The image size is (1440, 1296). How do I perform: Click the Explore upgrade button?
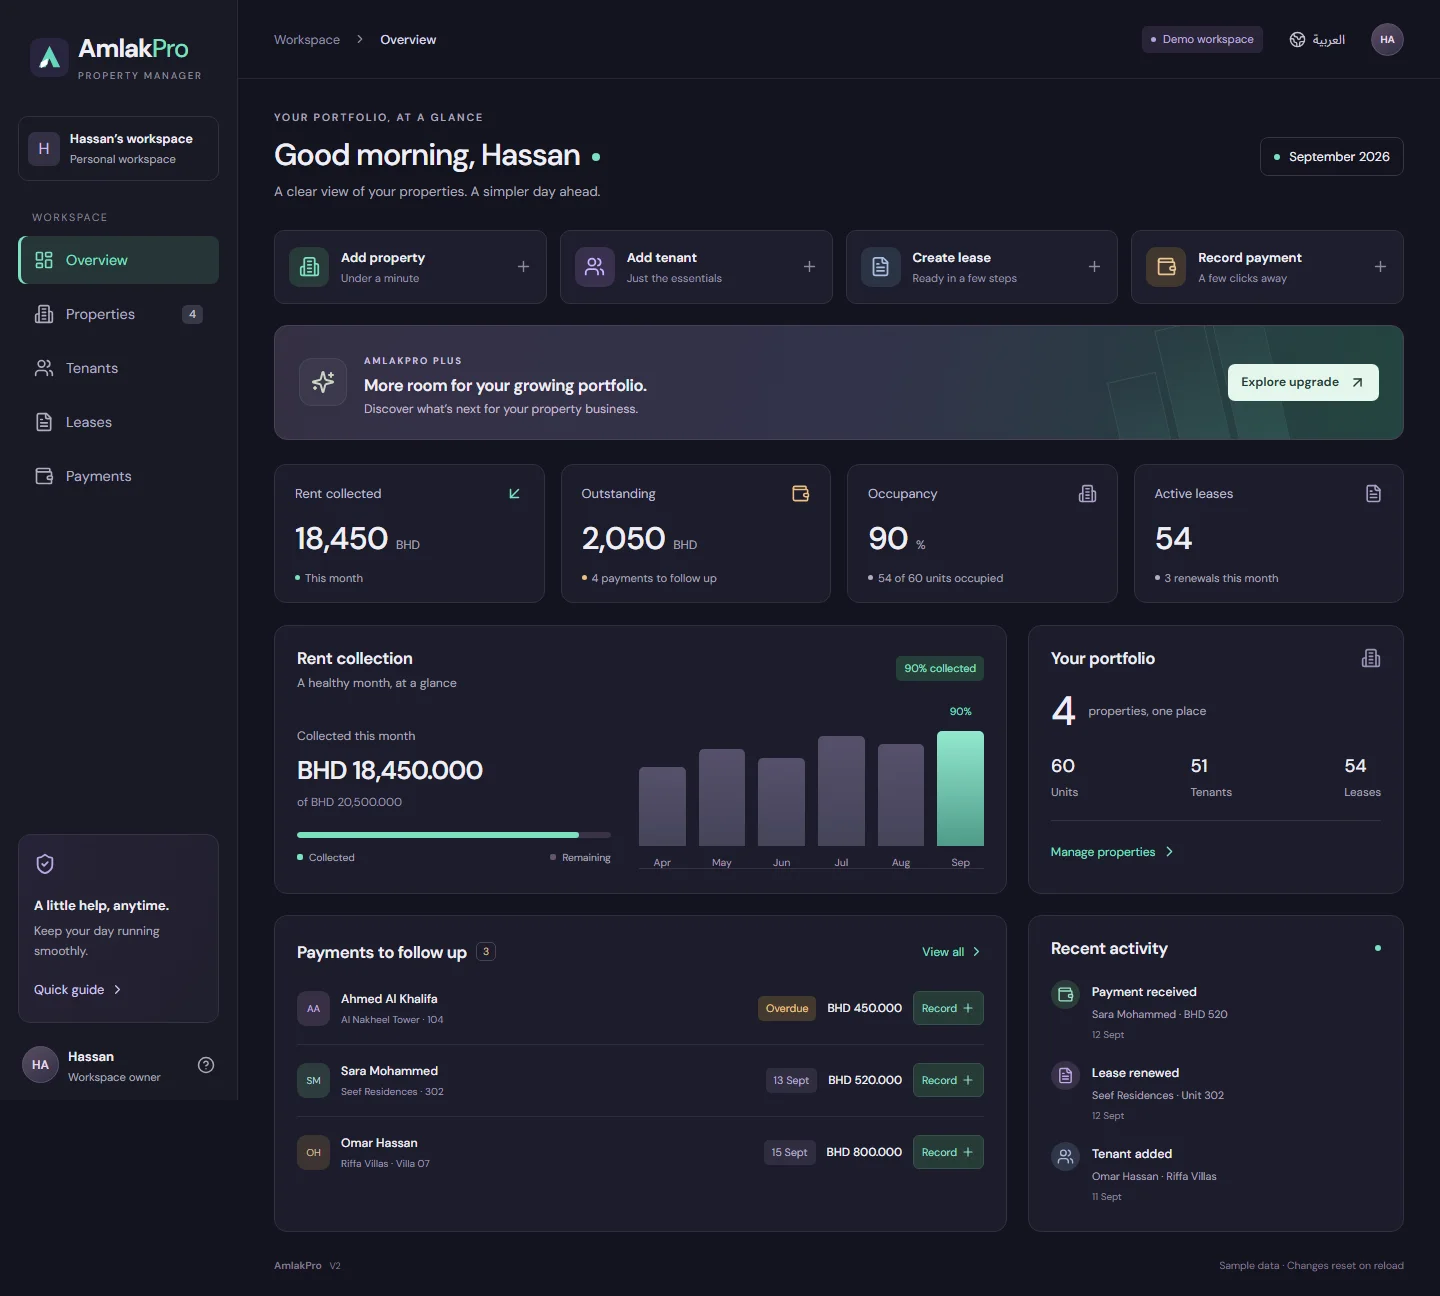pos(1303,382)
